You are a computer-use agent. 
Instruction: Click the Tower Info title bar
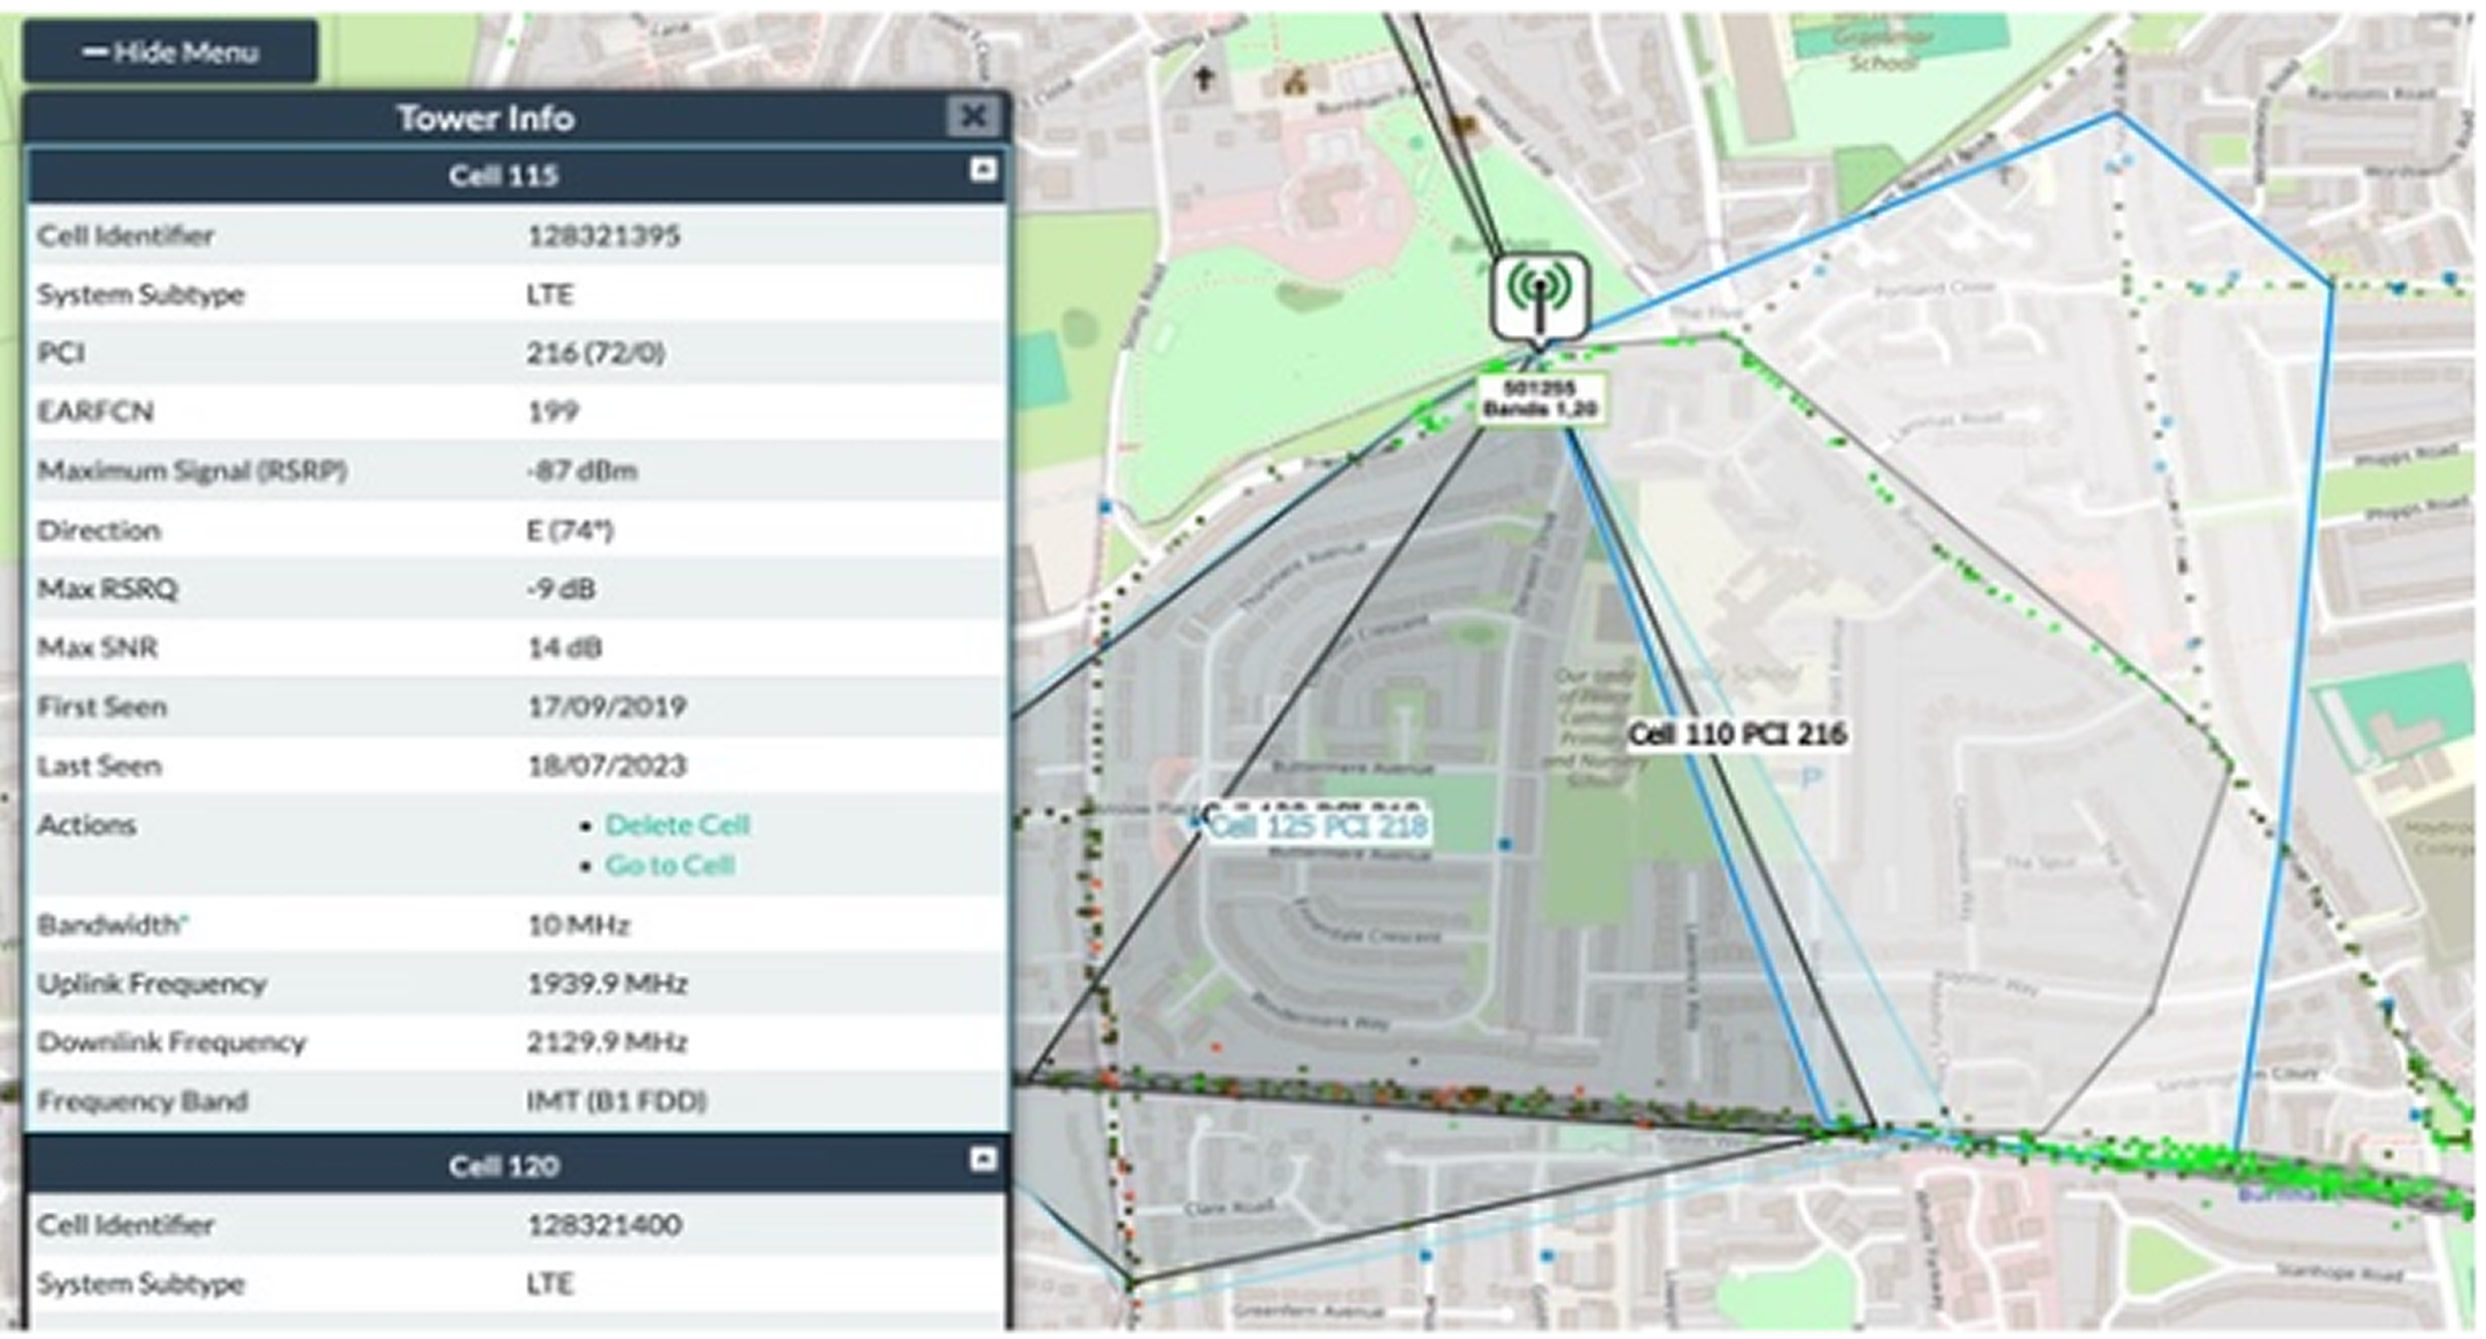point(485,118)
